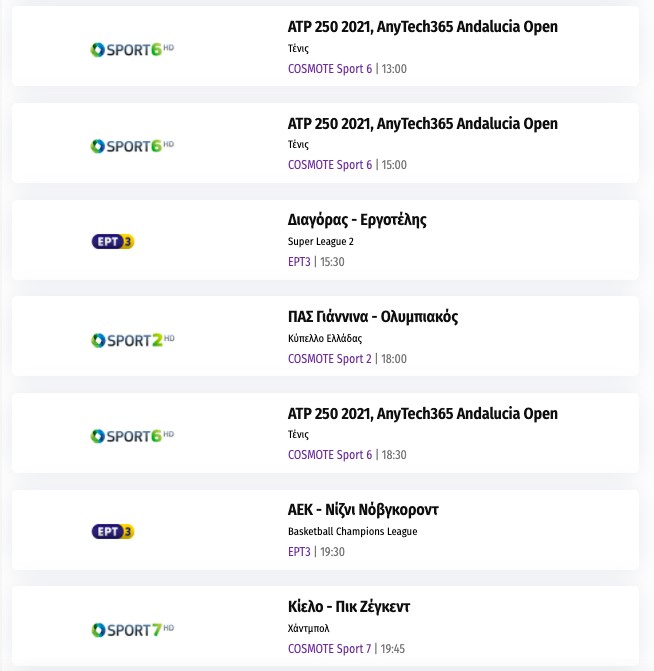The height and width of the screenshot is (671, 654).
Task: Click the Sport 6 HD logo for the 13:00 tennis broadcast
Action: point(132,49)
